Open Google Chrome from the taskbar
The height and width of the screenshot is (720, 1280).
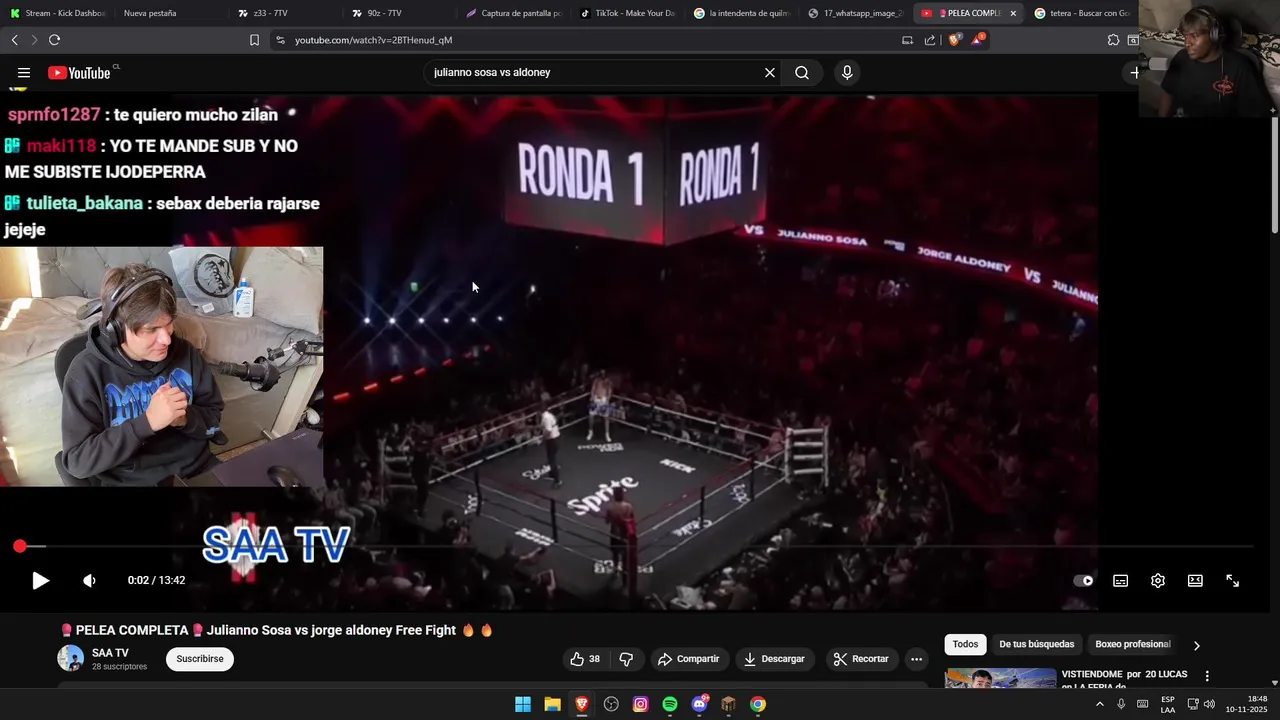point(758,704)
